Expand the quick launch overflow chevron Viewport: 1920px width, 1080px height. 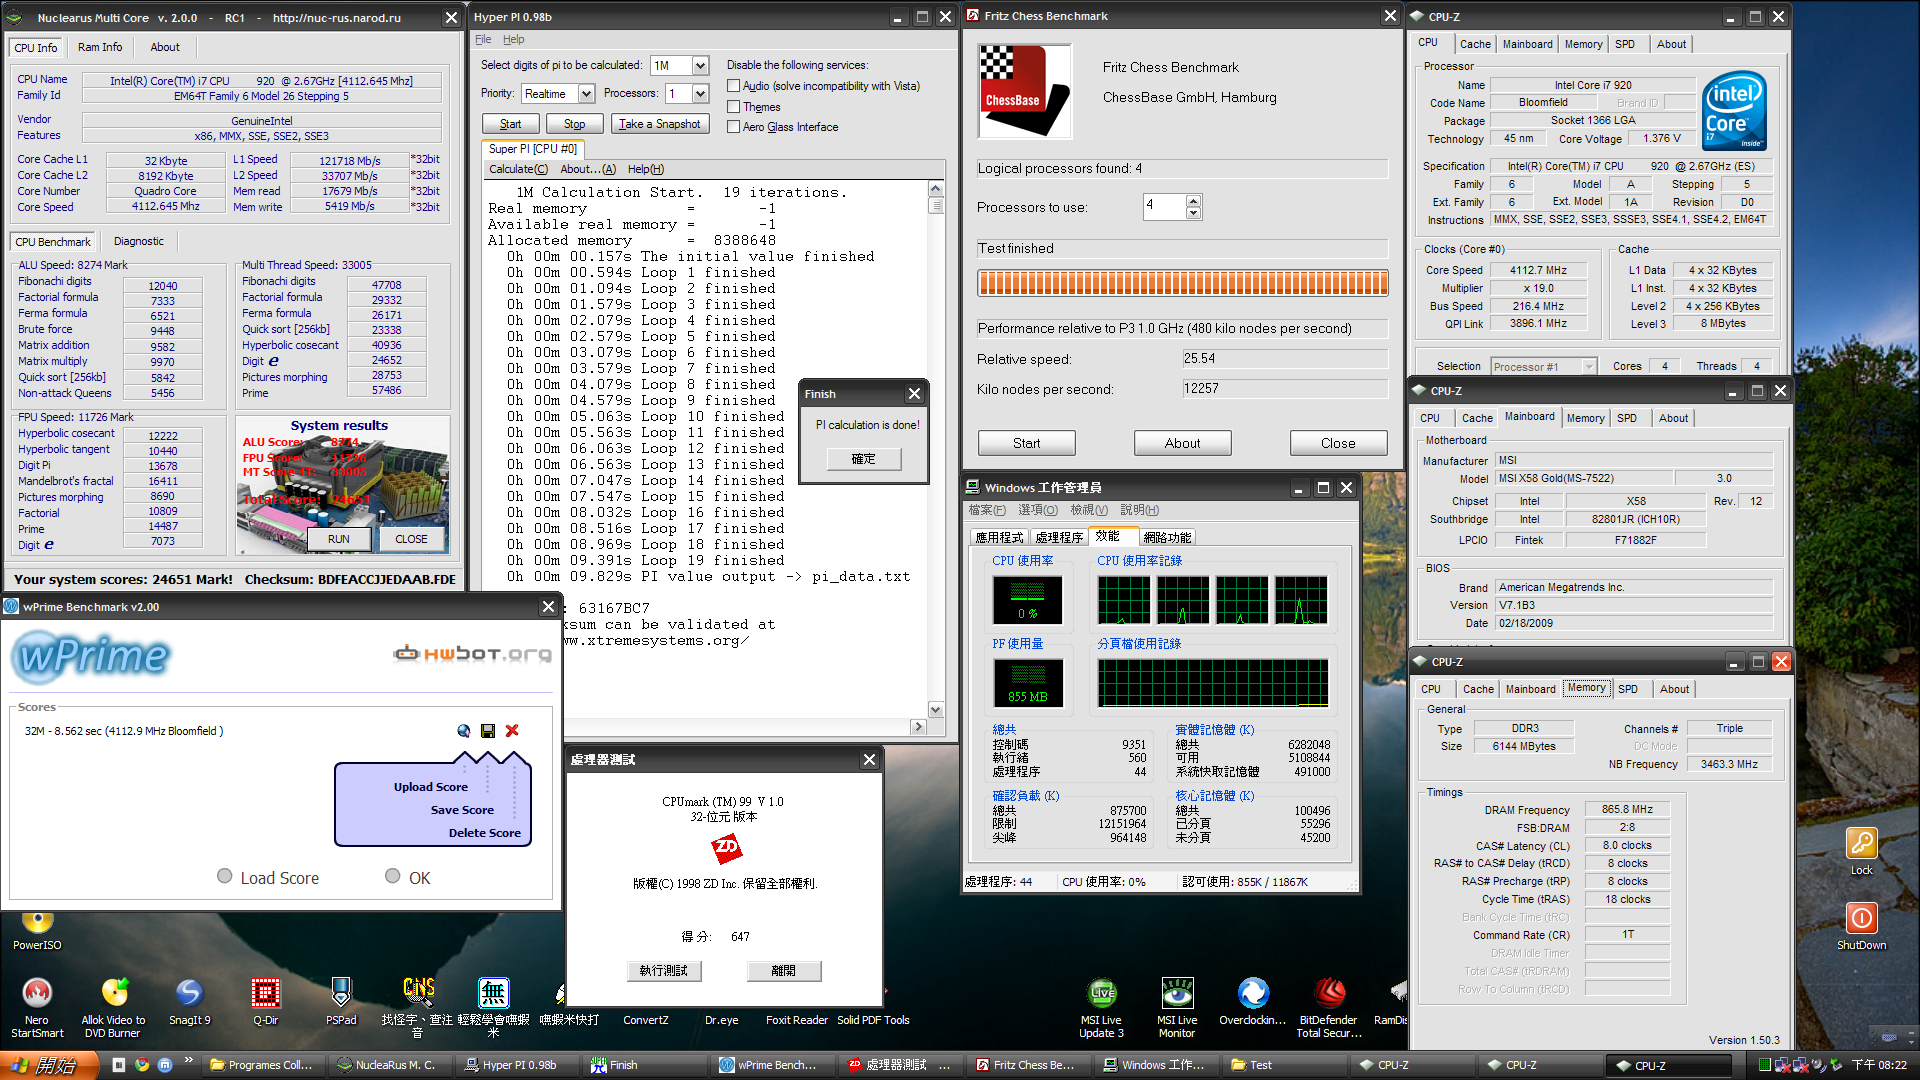188,1062
